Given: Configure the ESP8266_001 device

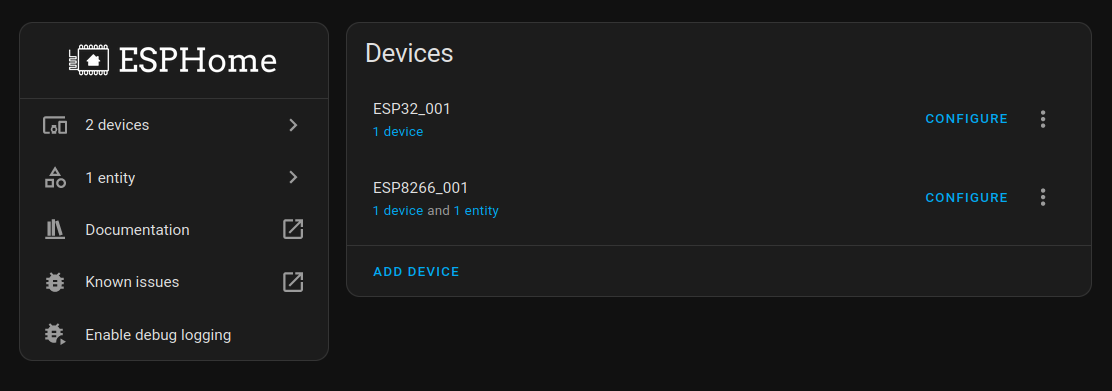Looking at the screenshot, I should click(967, 197).
